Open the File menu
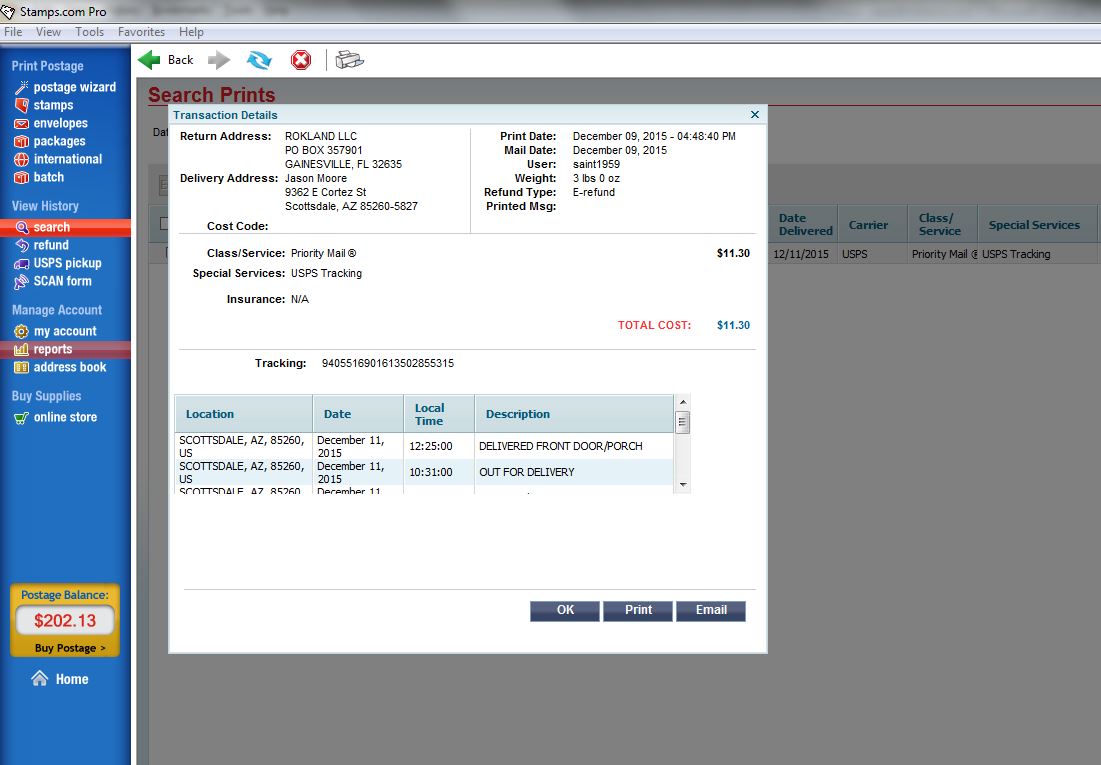This screenshot has height=765, width=1101. point(13,32)
